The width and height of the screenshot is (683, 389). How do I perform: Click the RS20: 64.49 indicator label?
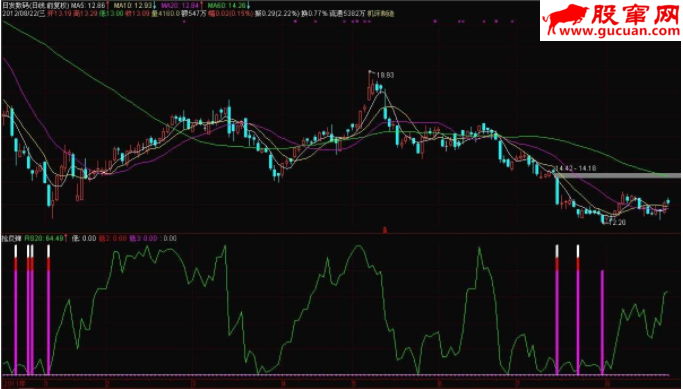coord(43,238)
